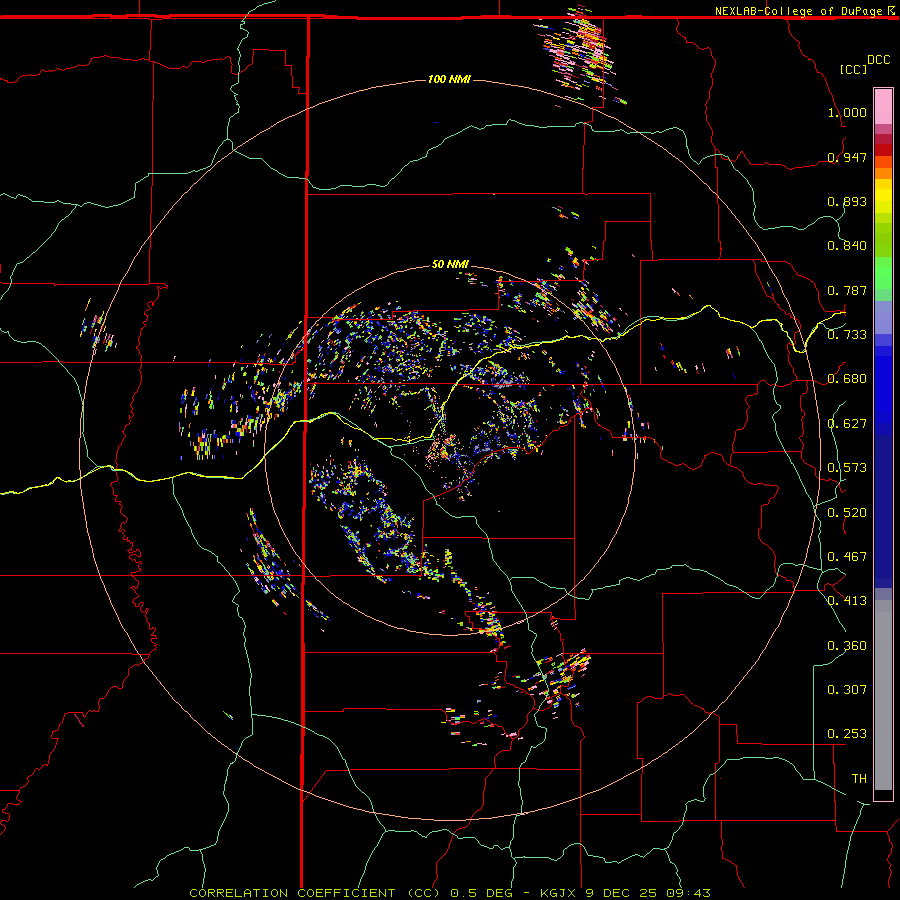
Task: Pick the lavender segment of color scale
Action: 883,318
